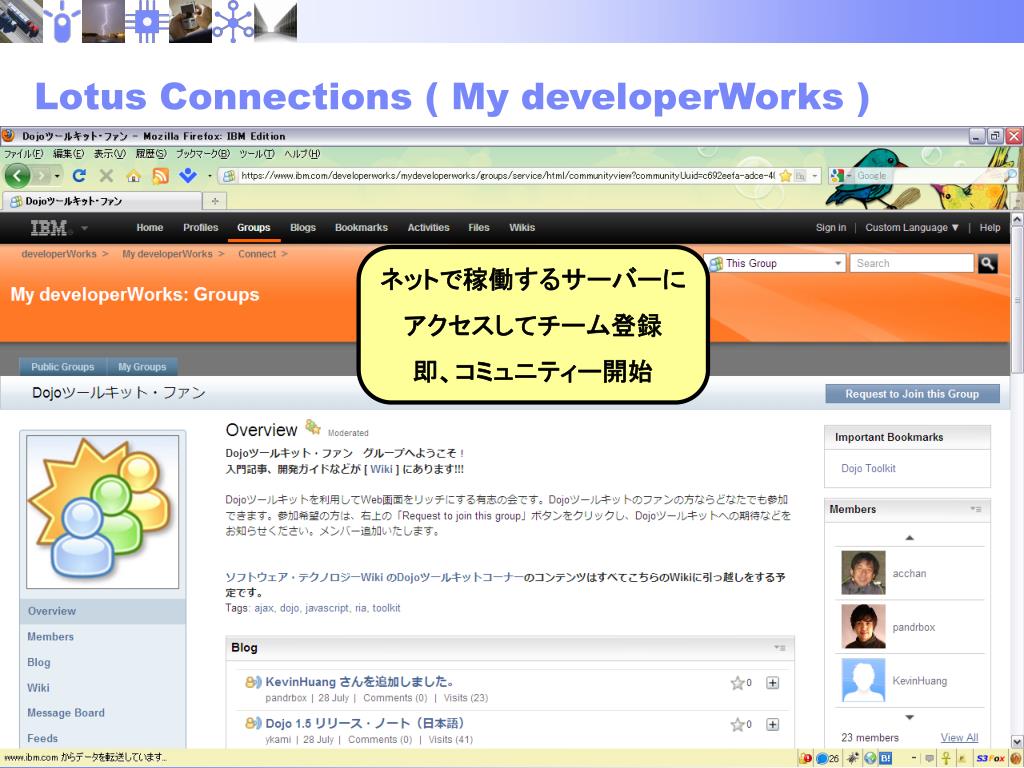Click the Firefox back arrow button
The image size is (1024, 768).
pyautogui.click(x=18, y=176)
